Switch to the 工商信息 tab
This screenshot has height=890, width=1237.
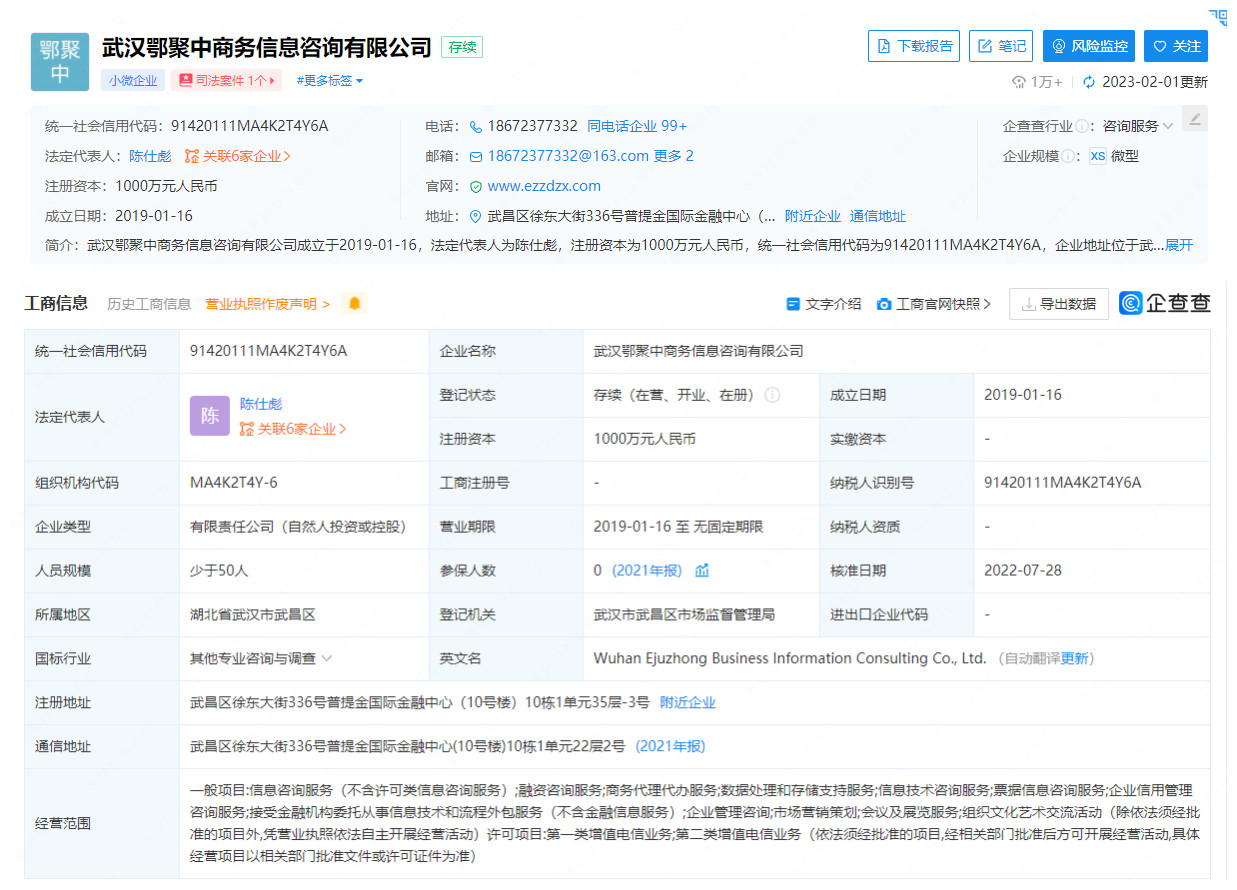point(56,303)
